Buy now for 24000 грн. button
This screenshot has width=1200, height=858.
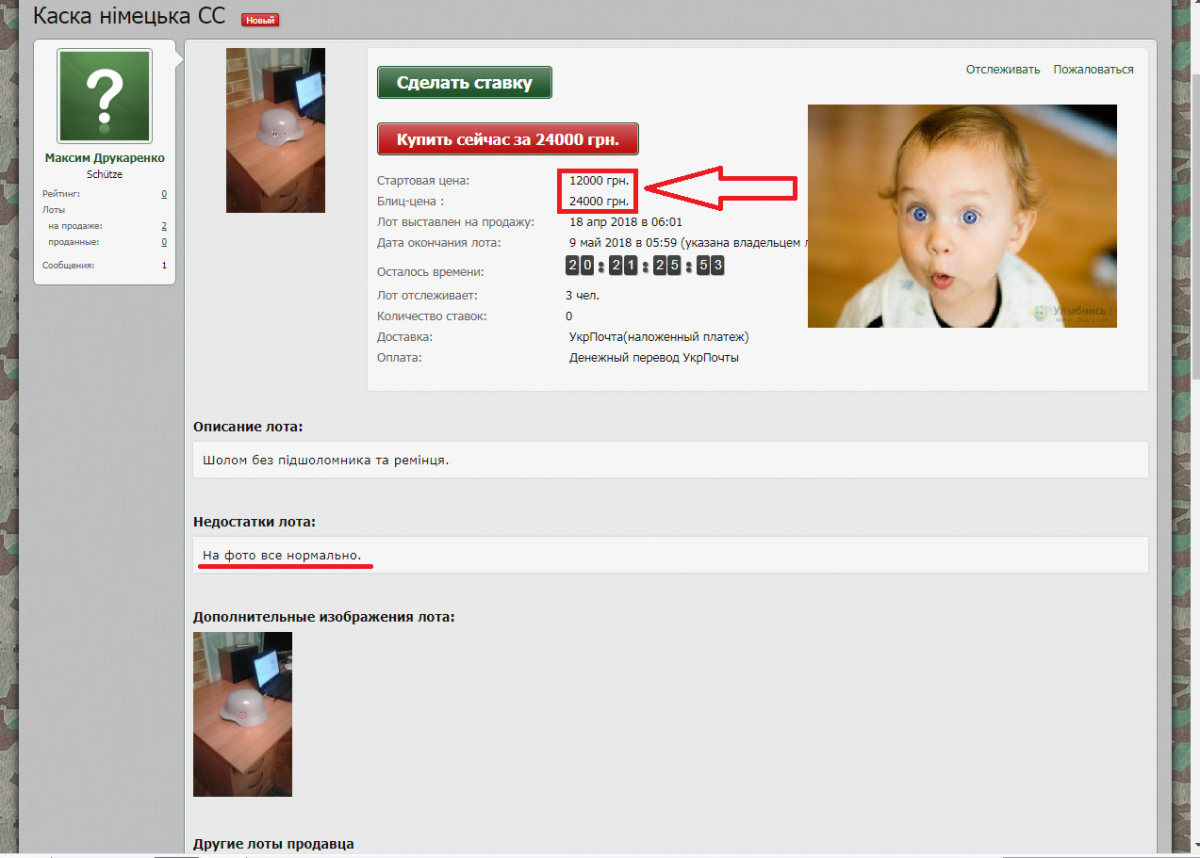[507, 139]
